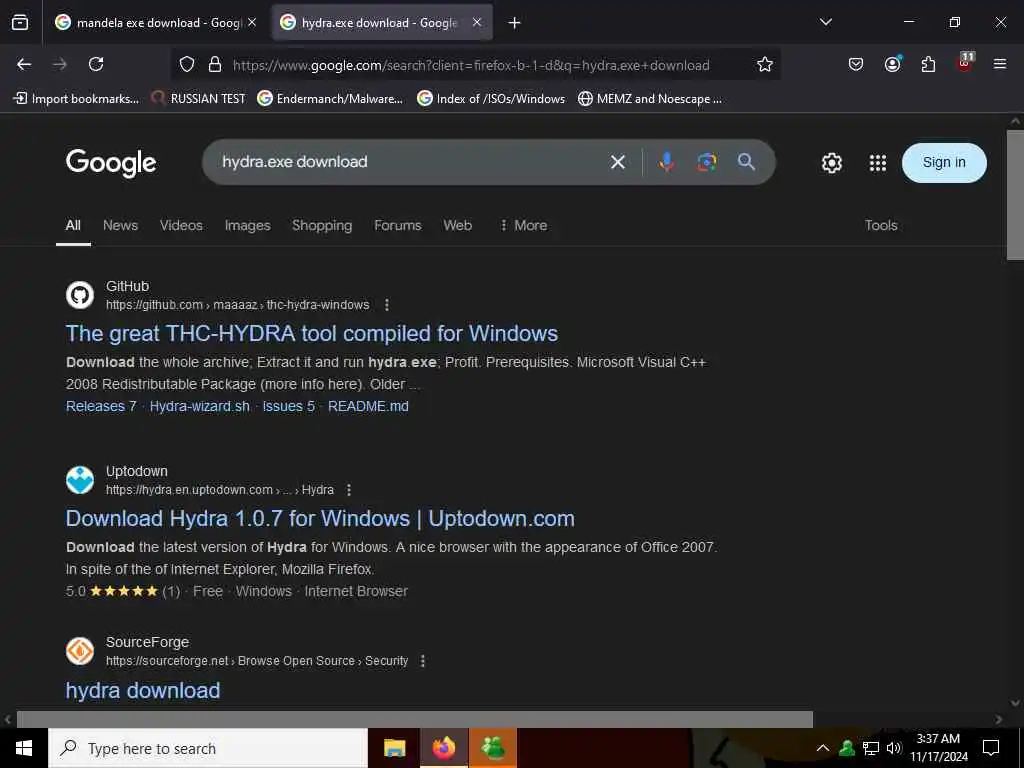
Task: Close the hydra.exe download tab
Action: (x=477, y=22)
